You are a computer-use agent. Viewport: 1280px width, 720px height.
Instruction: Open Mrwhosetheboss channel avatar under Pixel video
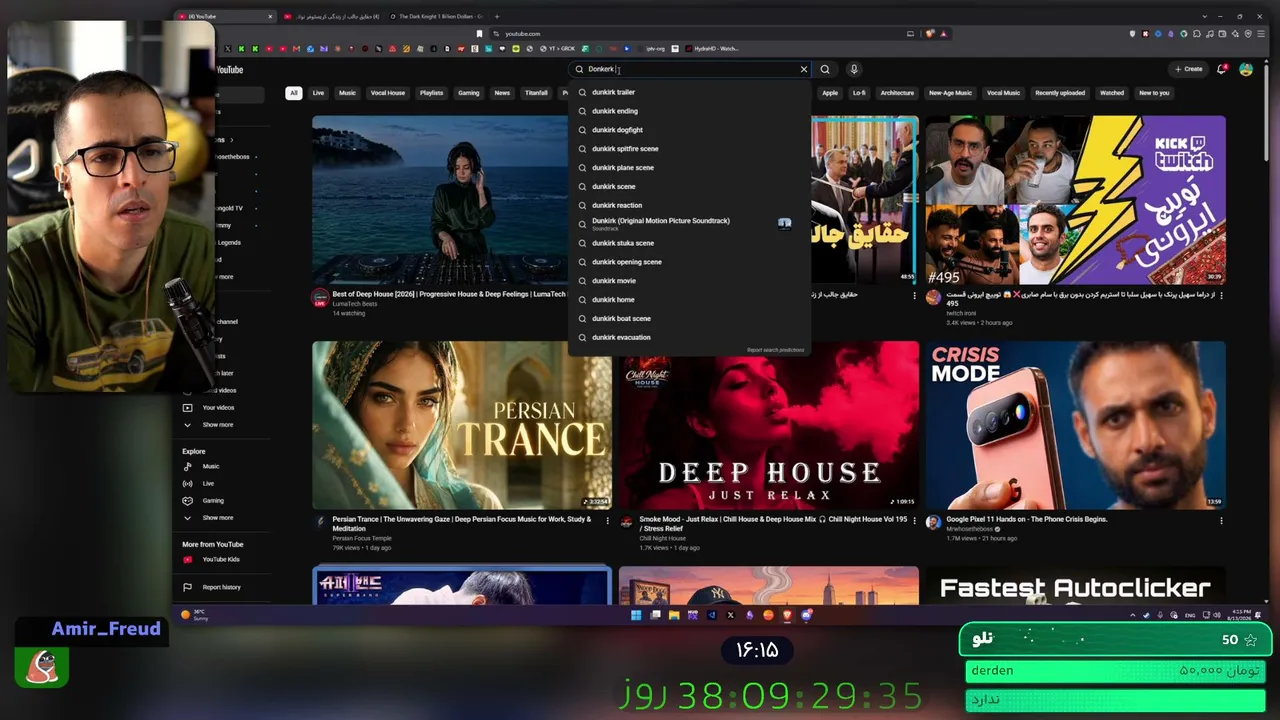click(933, 522)
